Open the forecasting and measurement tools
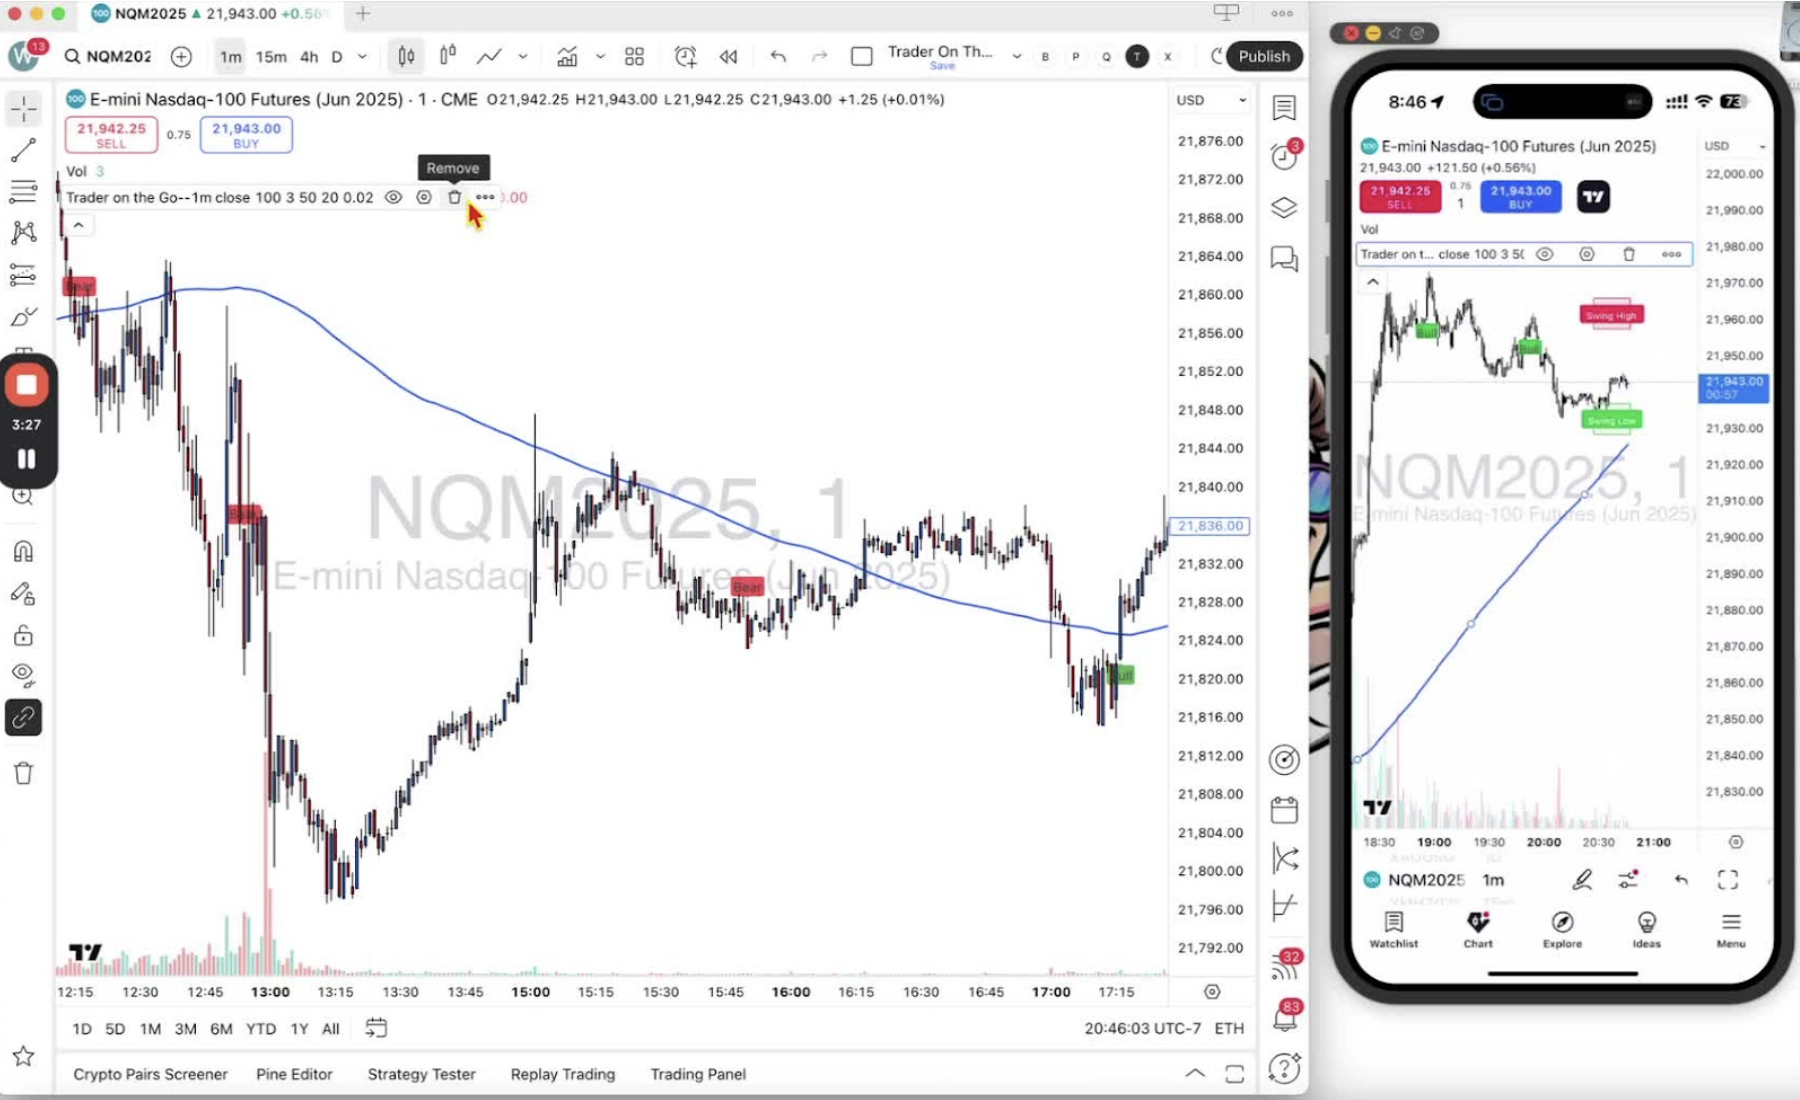Viewport: 1800px width, 1100px height. pos(24,275)
